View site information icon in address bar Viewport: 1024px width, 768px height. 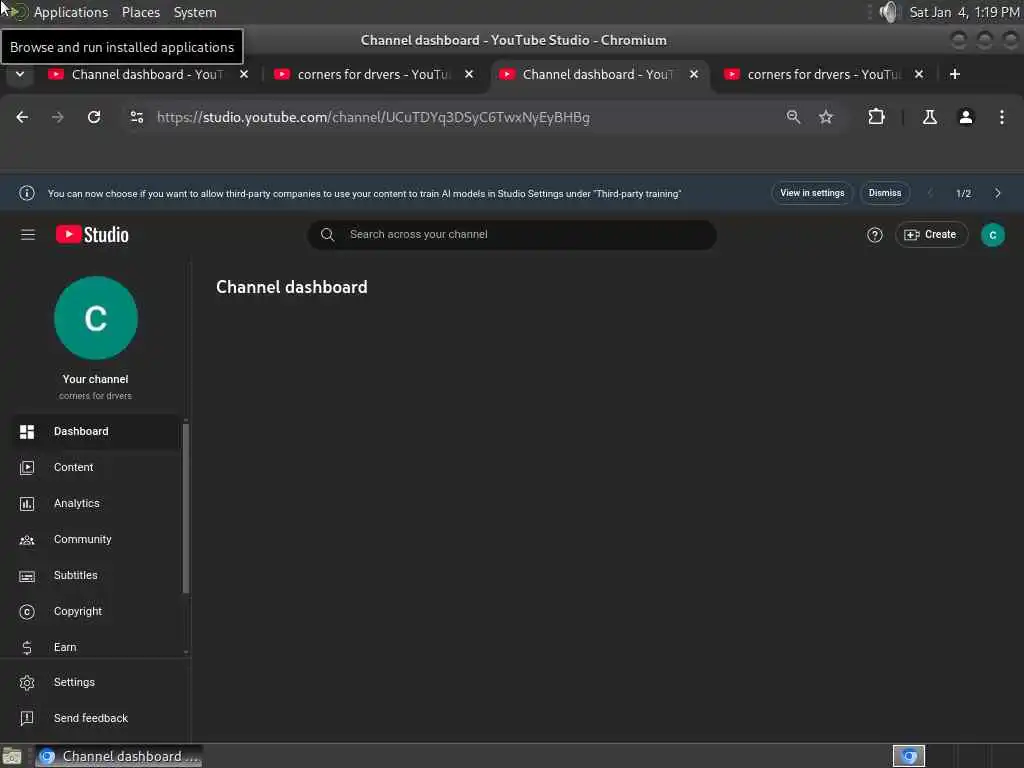[x=136, y=118]
